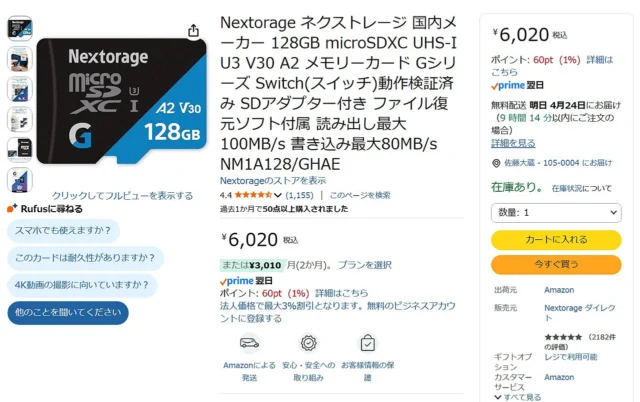Click the 今すぐ買う button
This screenshot has height=402, width=640.
[555, 264]
